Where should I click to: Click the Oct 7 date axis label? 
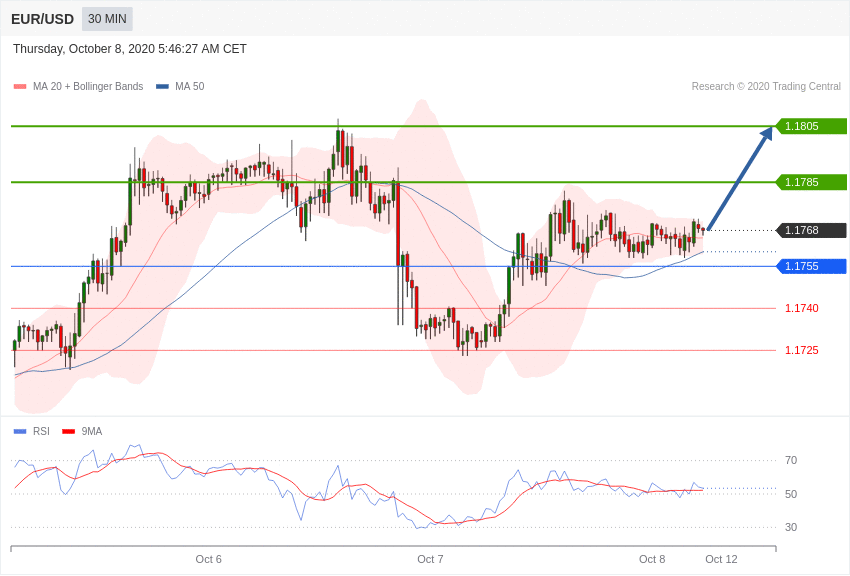pyautogui.click(x=430, y=559)
